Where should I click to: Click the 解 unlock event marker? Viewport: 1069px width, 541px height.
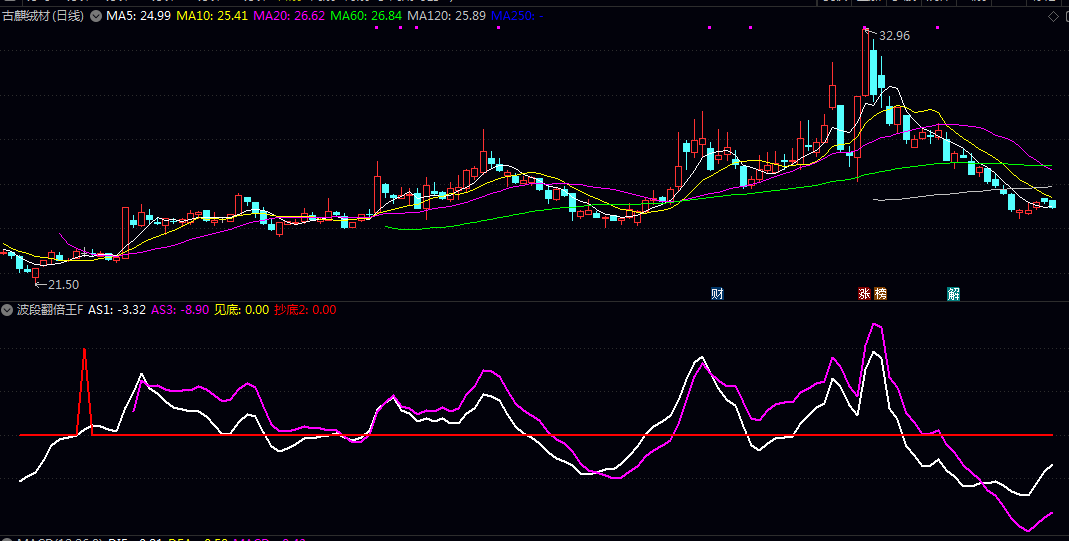(954, 293)
